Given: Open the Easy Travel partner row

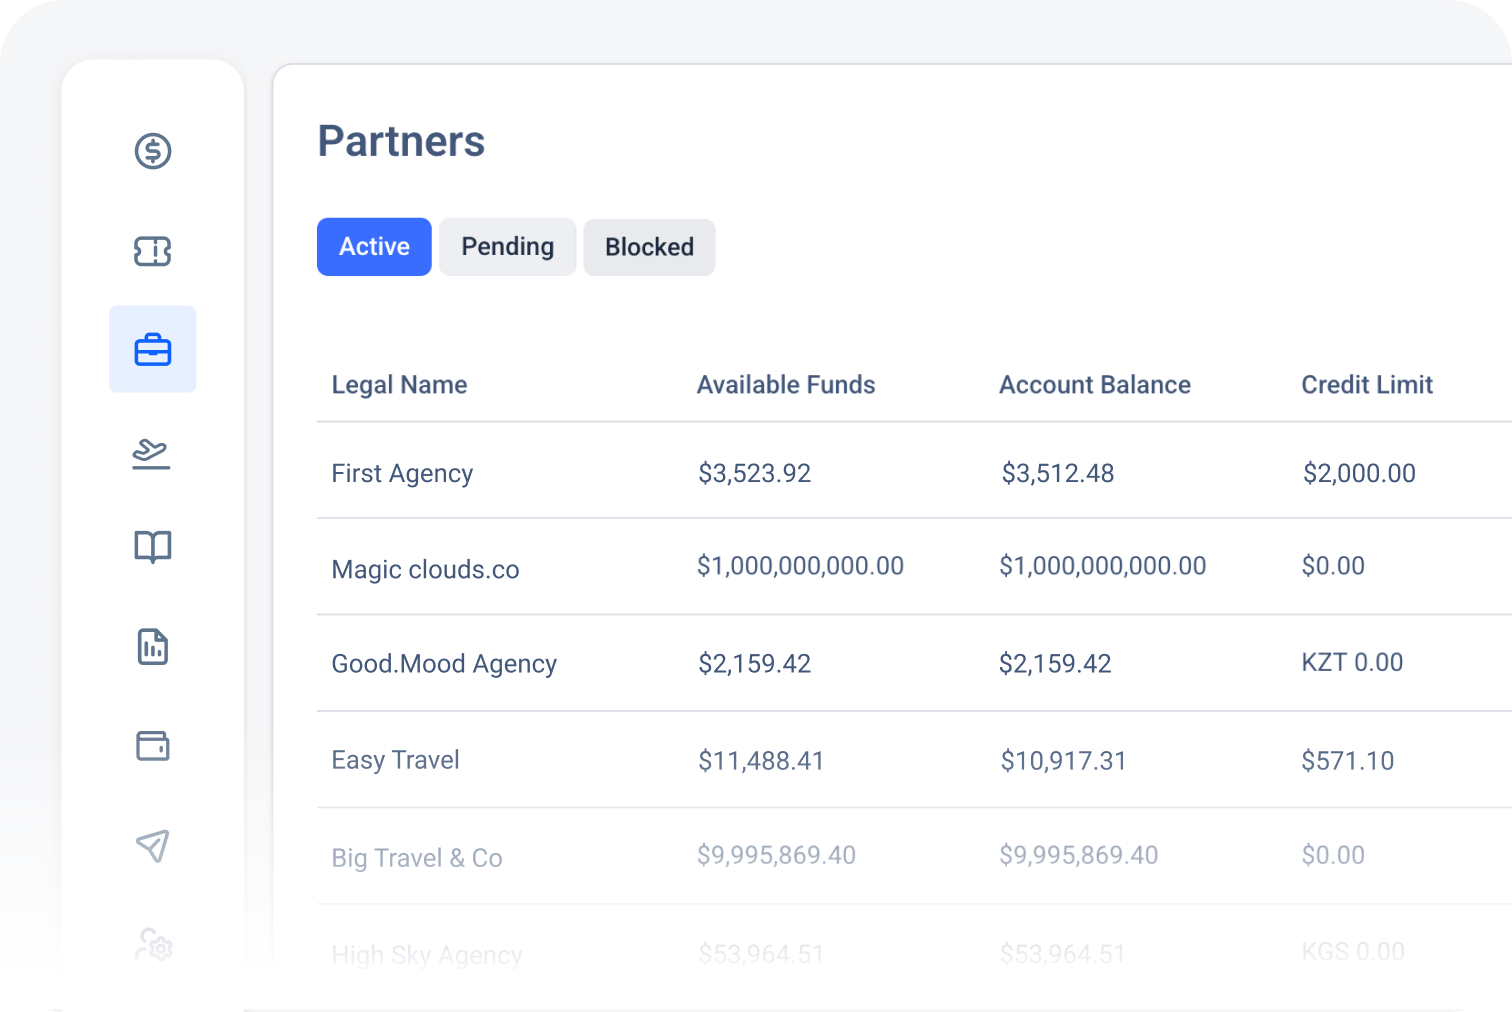Looking at the screenshot, I should 914,760.
